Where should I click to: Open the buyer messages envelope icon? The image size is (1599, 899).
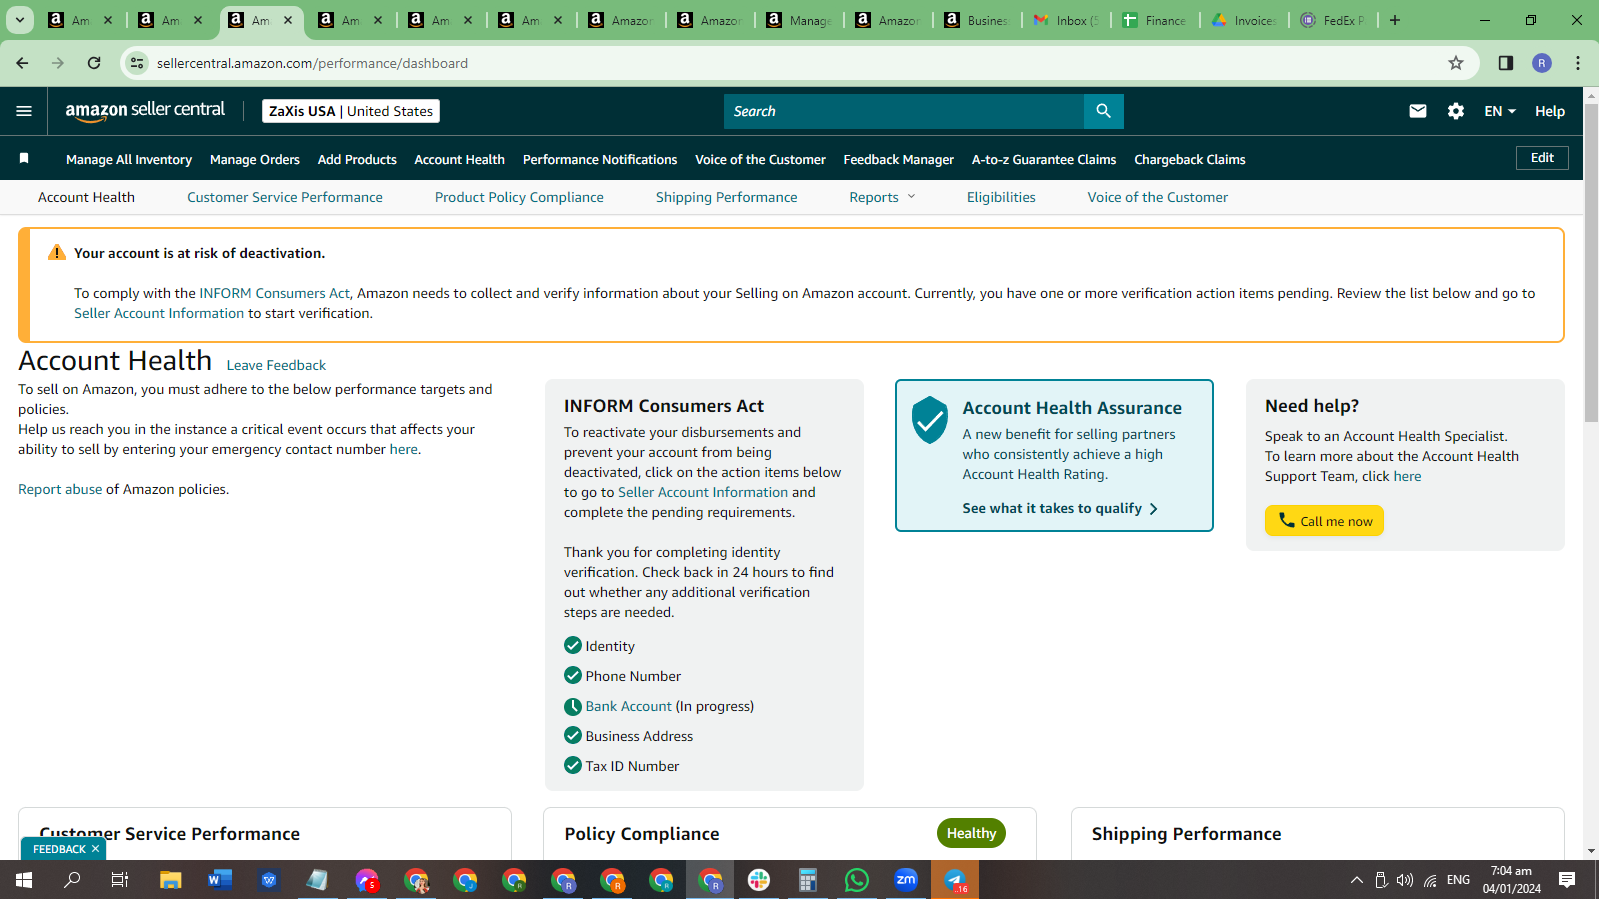pos(1418,111)
